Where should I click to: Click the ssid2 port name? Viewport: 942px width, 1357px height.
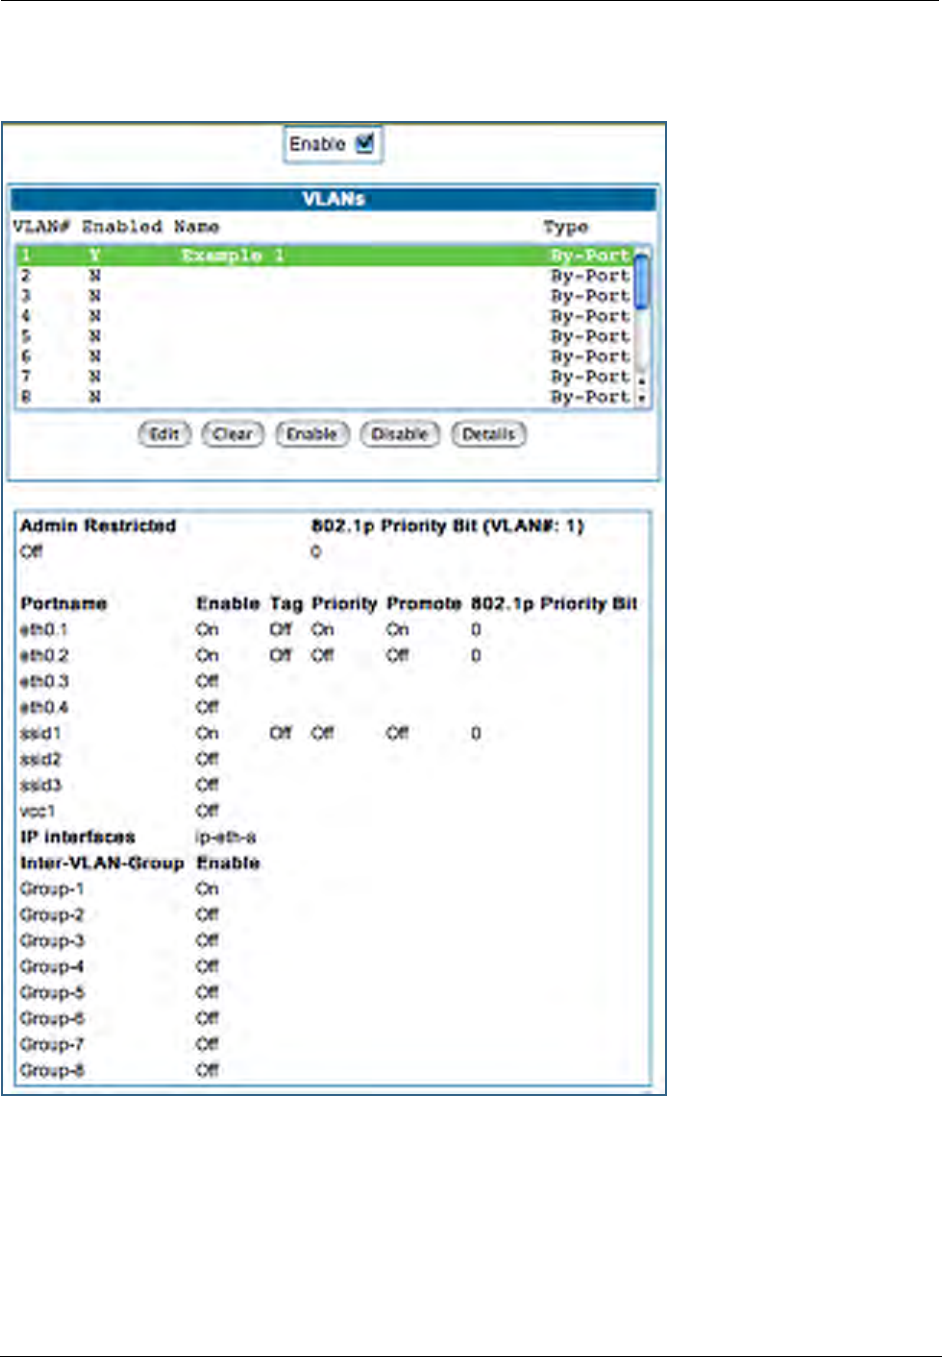point(40,760)
